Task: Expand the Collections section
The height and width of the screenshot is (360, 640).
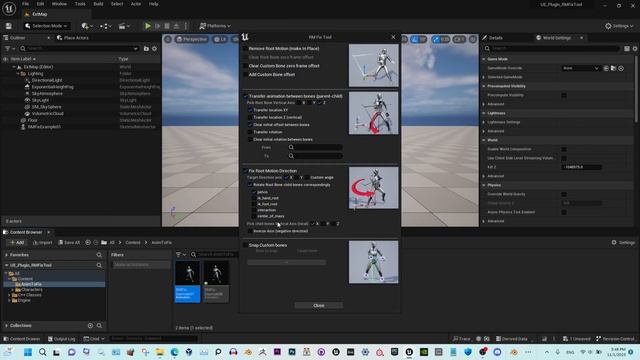Action: coord(7,325)
